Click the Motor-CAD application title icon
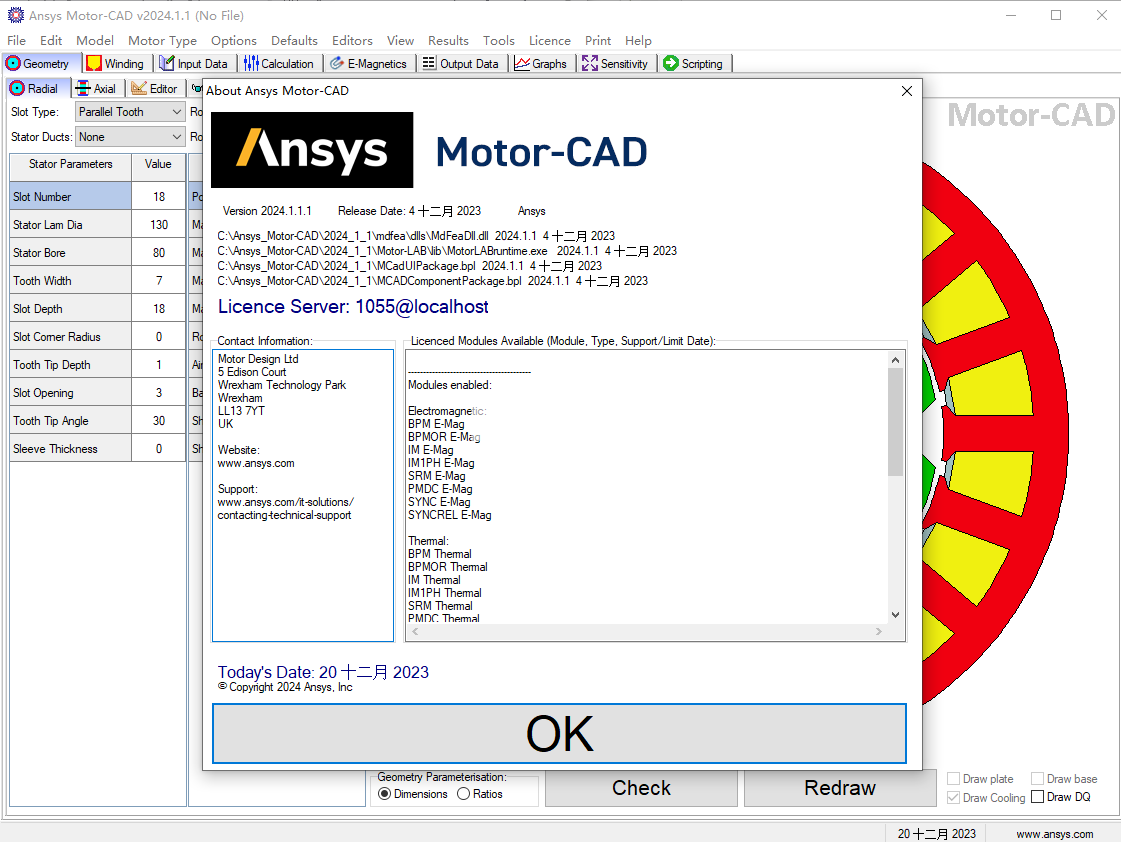The height and width of the screenshot is (842, 1121). 16,15
